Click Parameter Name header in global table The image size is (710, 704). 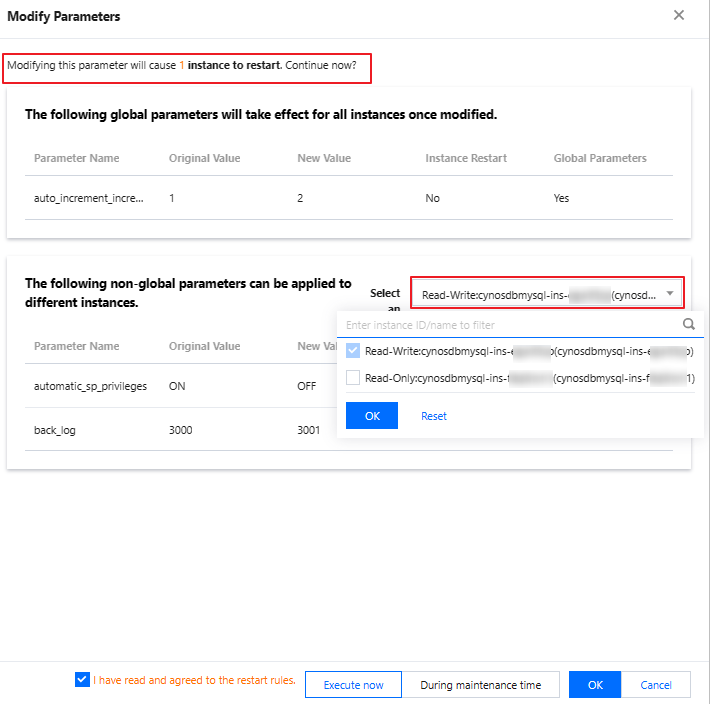click(x=76, y=158)
